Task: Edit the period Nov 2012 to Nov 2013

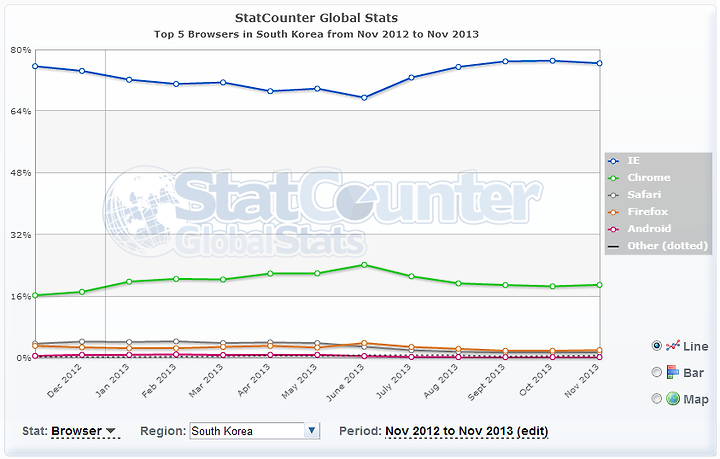Action: [x=467, y=431]
